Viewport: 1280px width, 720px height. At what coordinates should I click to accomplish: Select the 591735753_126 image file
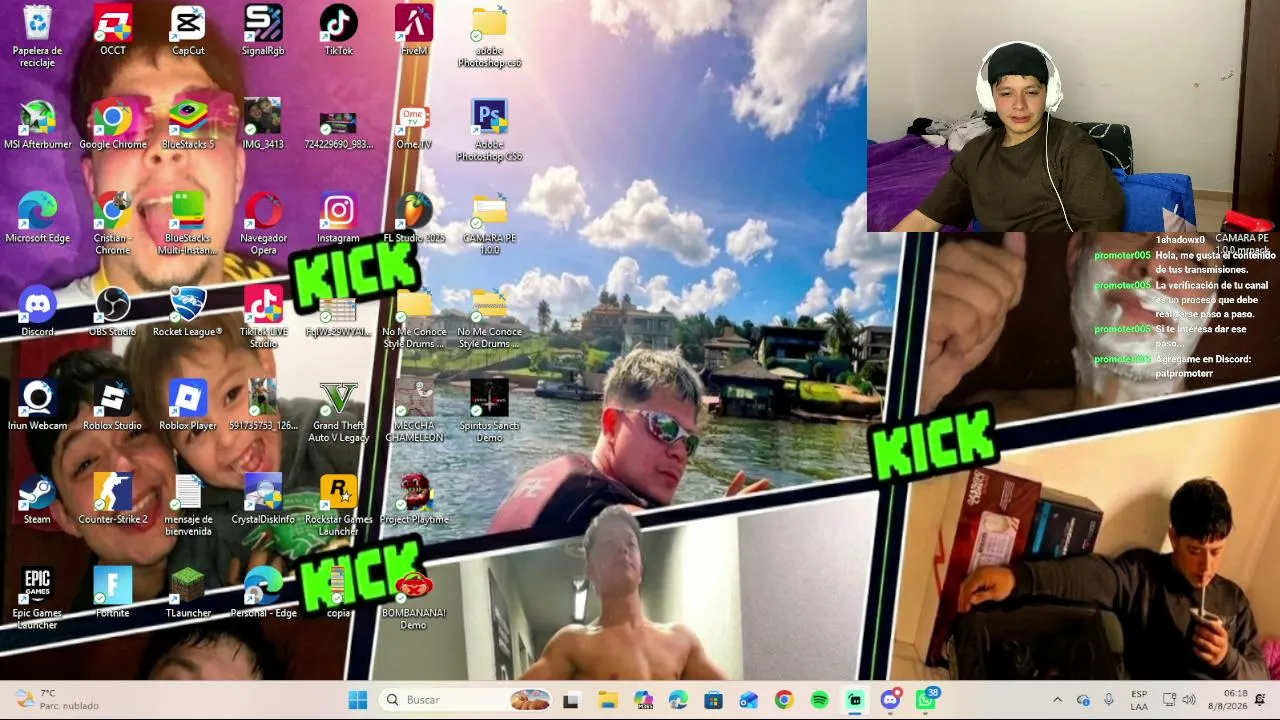coord(263,405)
